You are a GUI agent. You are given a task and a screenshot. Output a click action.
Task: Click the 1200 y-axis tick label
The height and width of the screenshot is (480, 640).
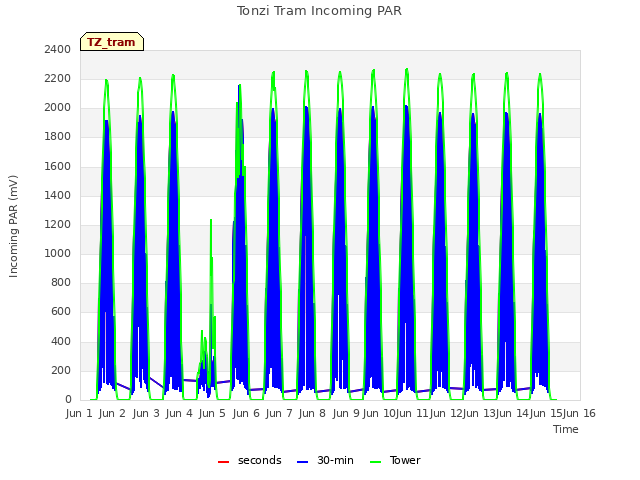58,224
